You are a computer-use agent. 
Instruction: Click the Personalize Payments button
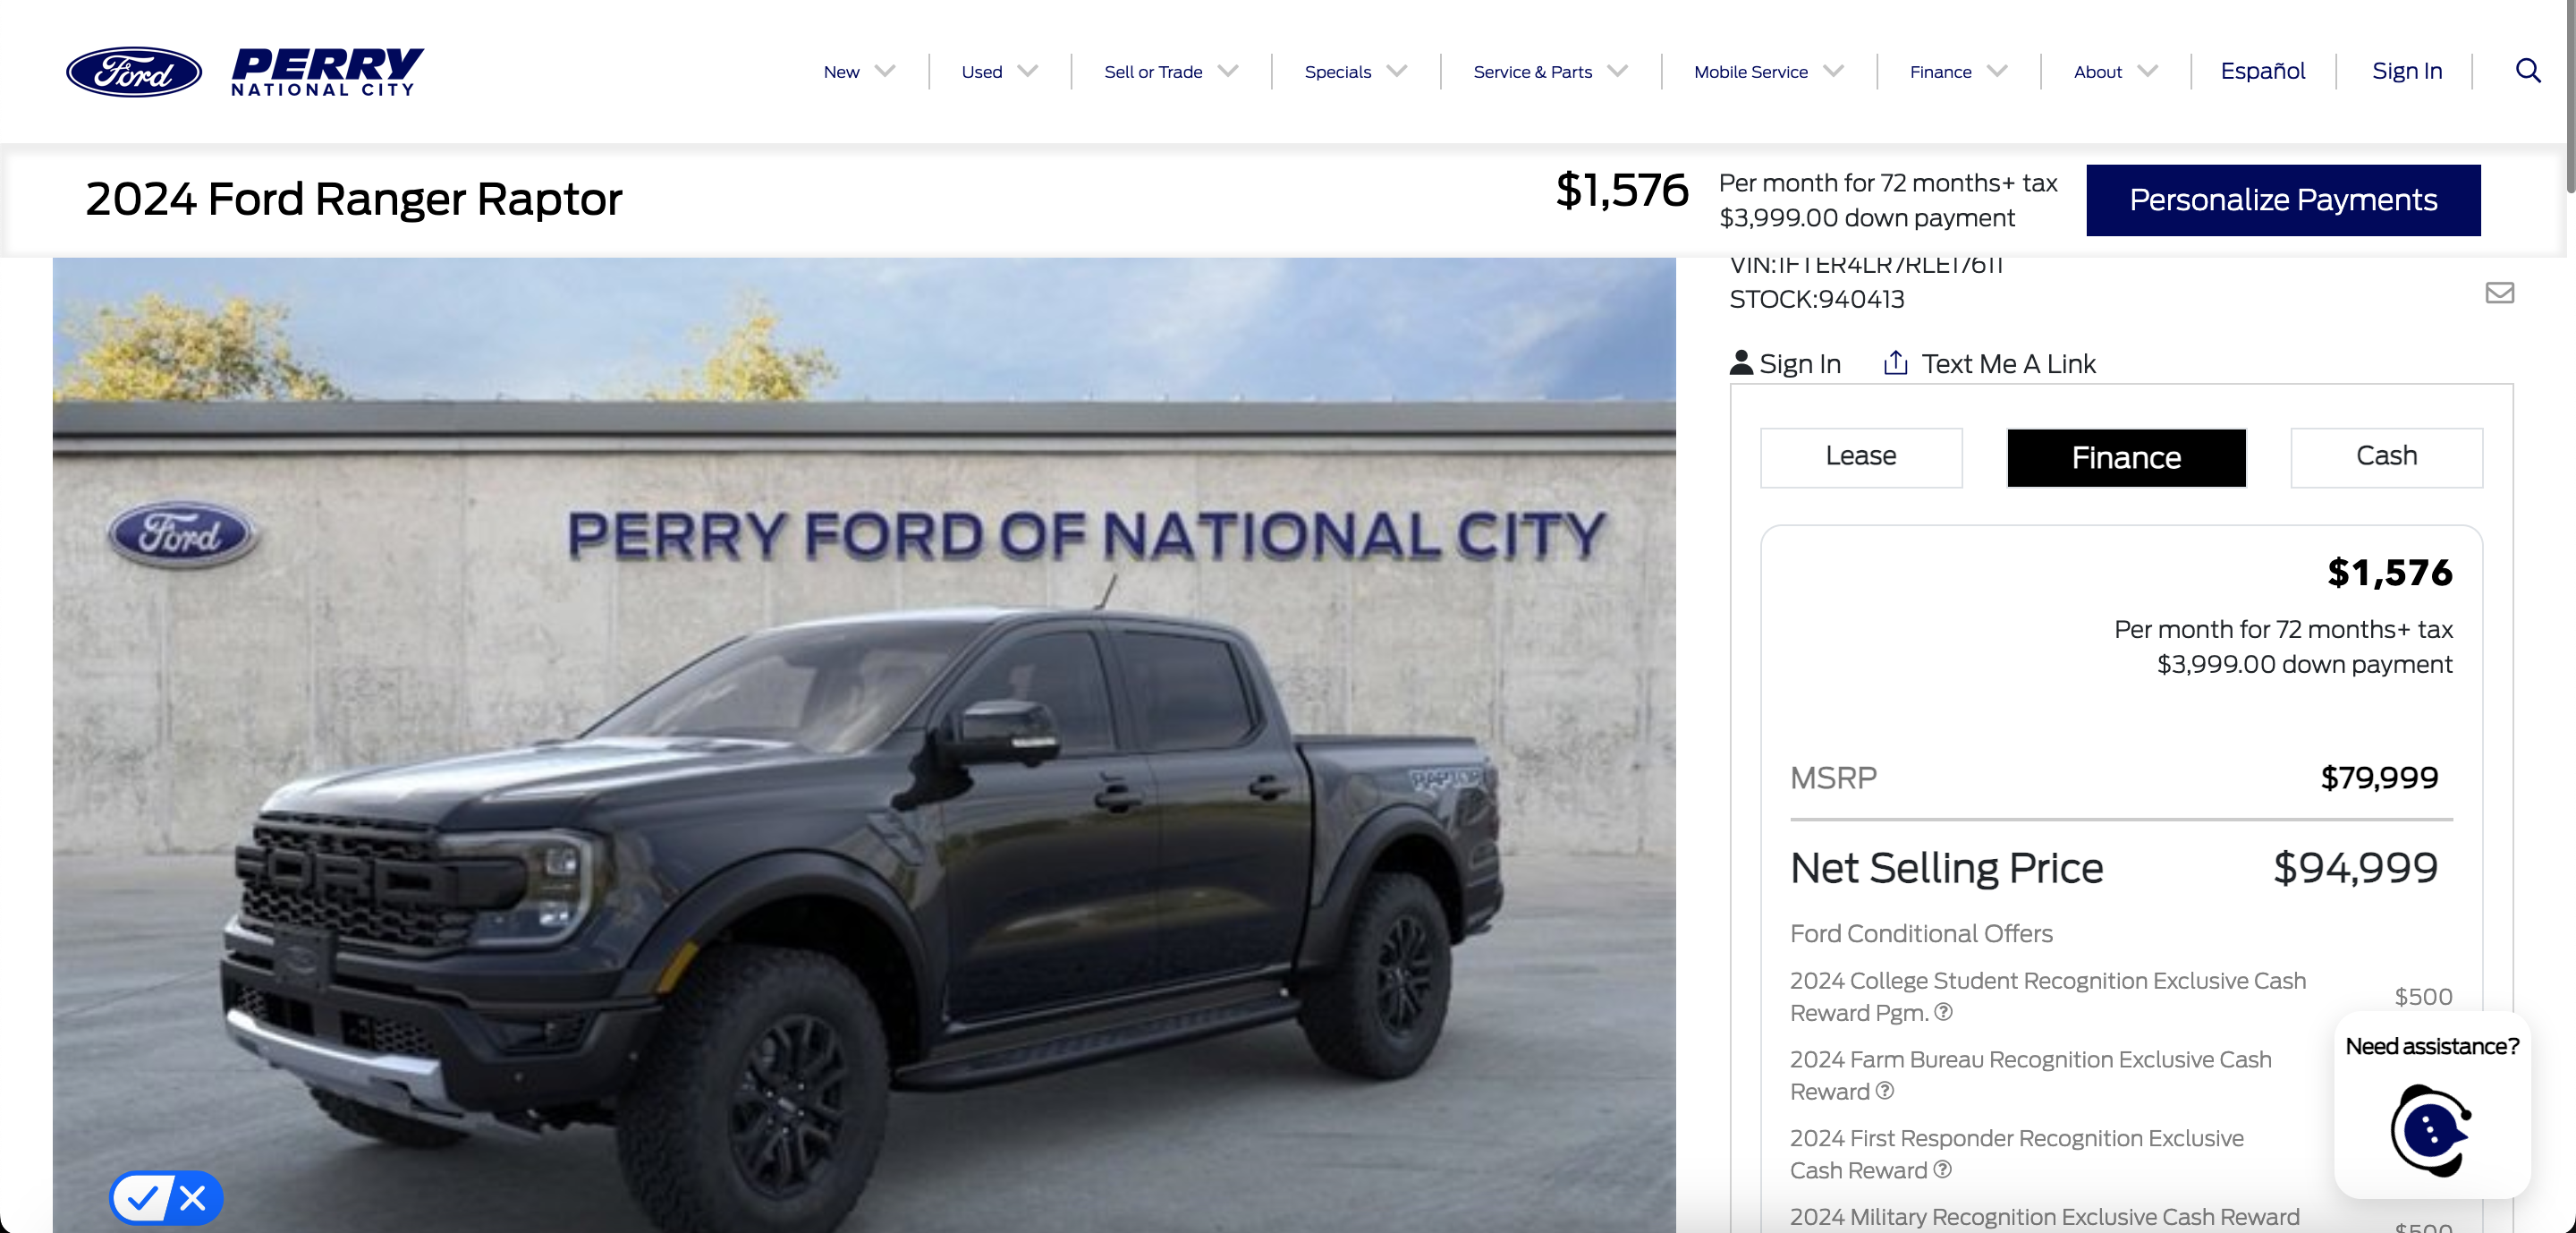click(2282, 200)
